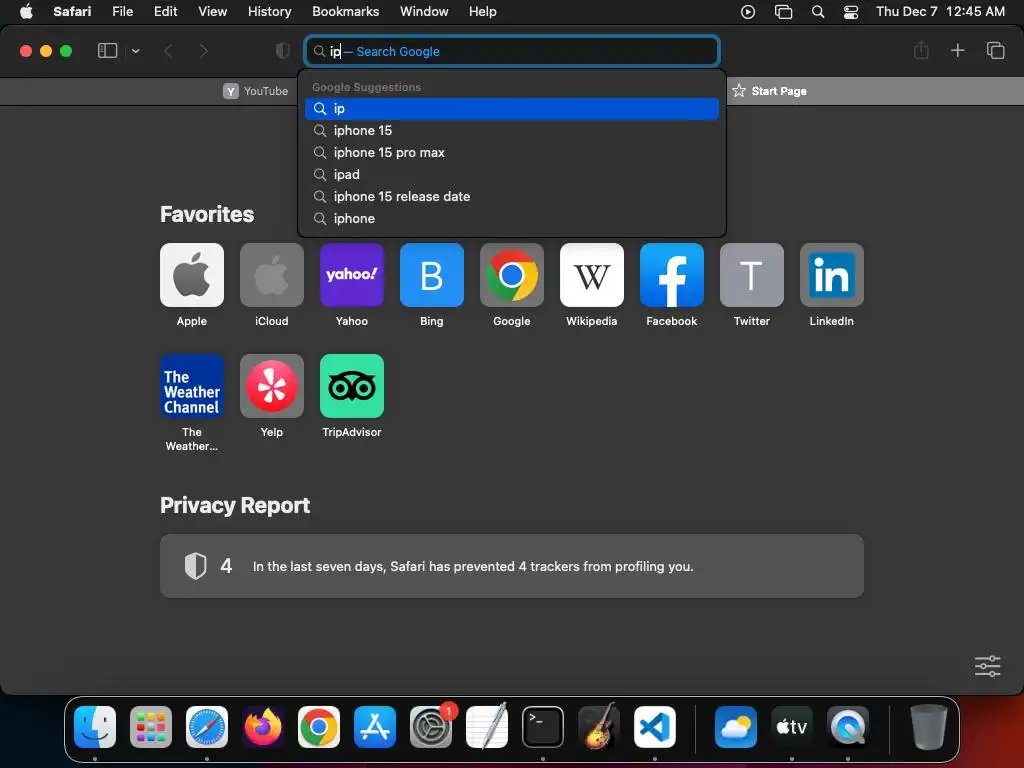Choose the 'iphone' search suggestion
The image size is (1024, 768).
512,218
